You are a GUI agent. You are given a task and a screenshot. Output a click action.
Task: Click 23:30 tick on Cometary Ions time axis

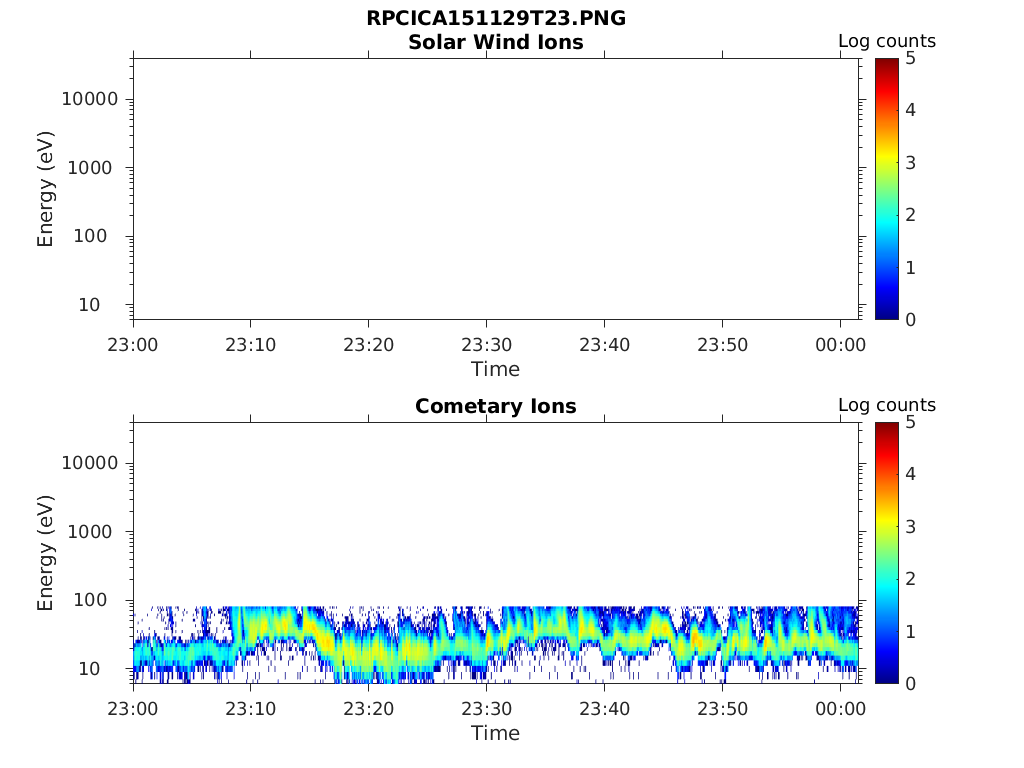click(487, 709)
